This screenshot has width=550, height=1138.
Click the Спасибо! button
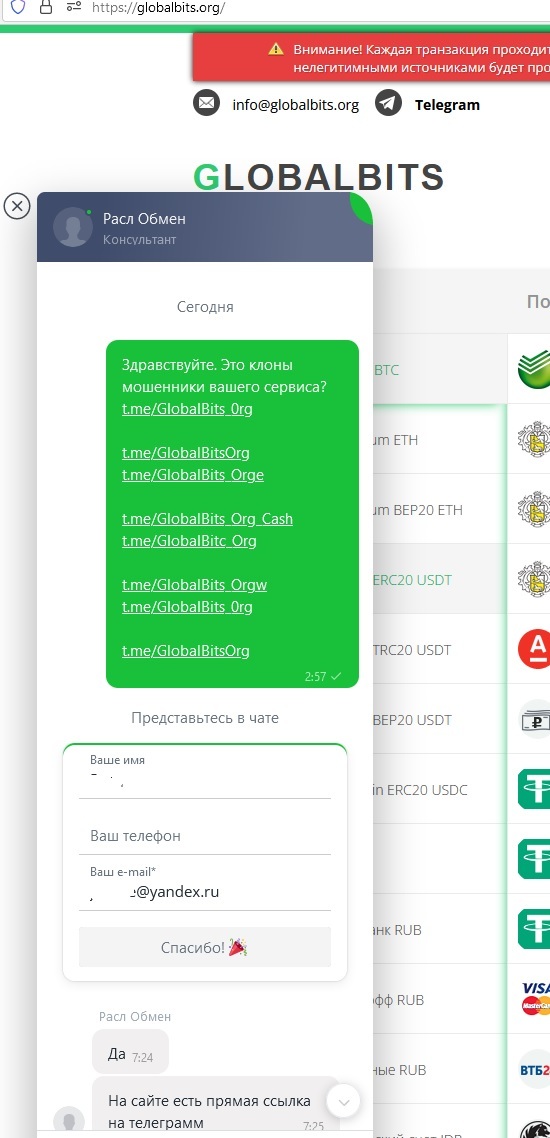click(205, 947)
